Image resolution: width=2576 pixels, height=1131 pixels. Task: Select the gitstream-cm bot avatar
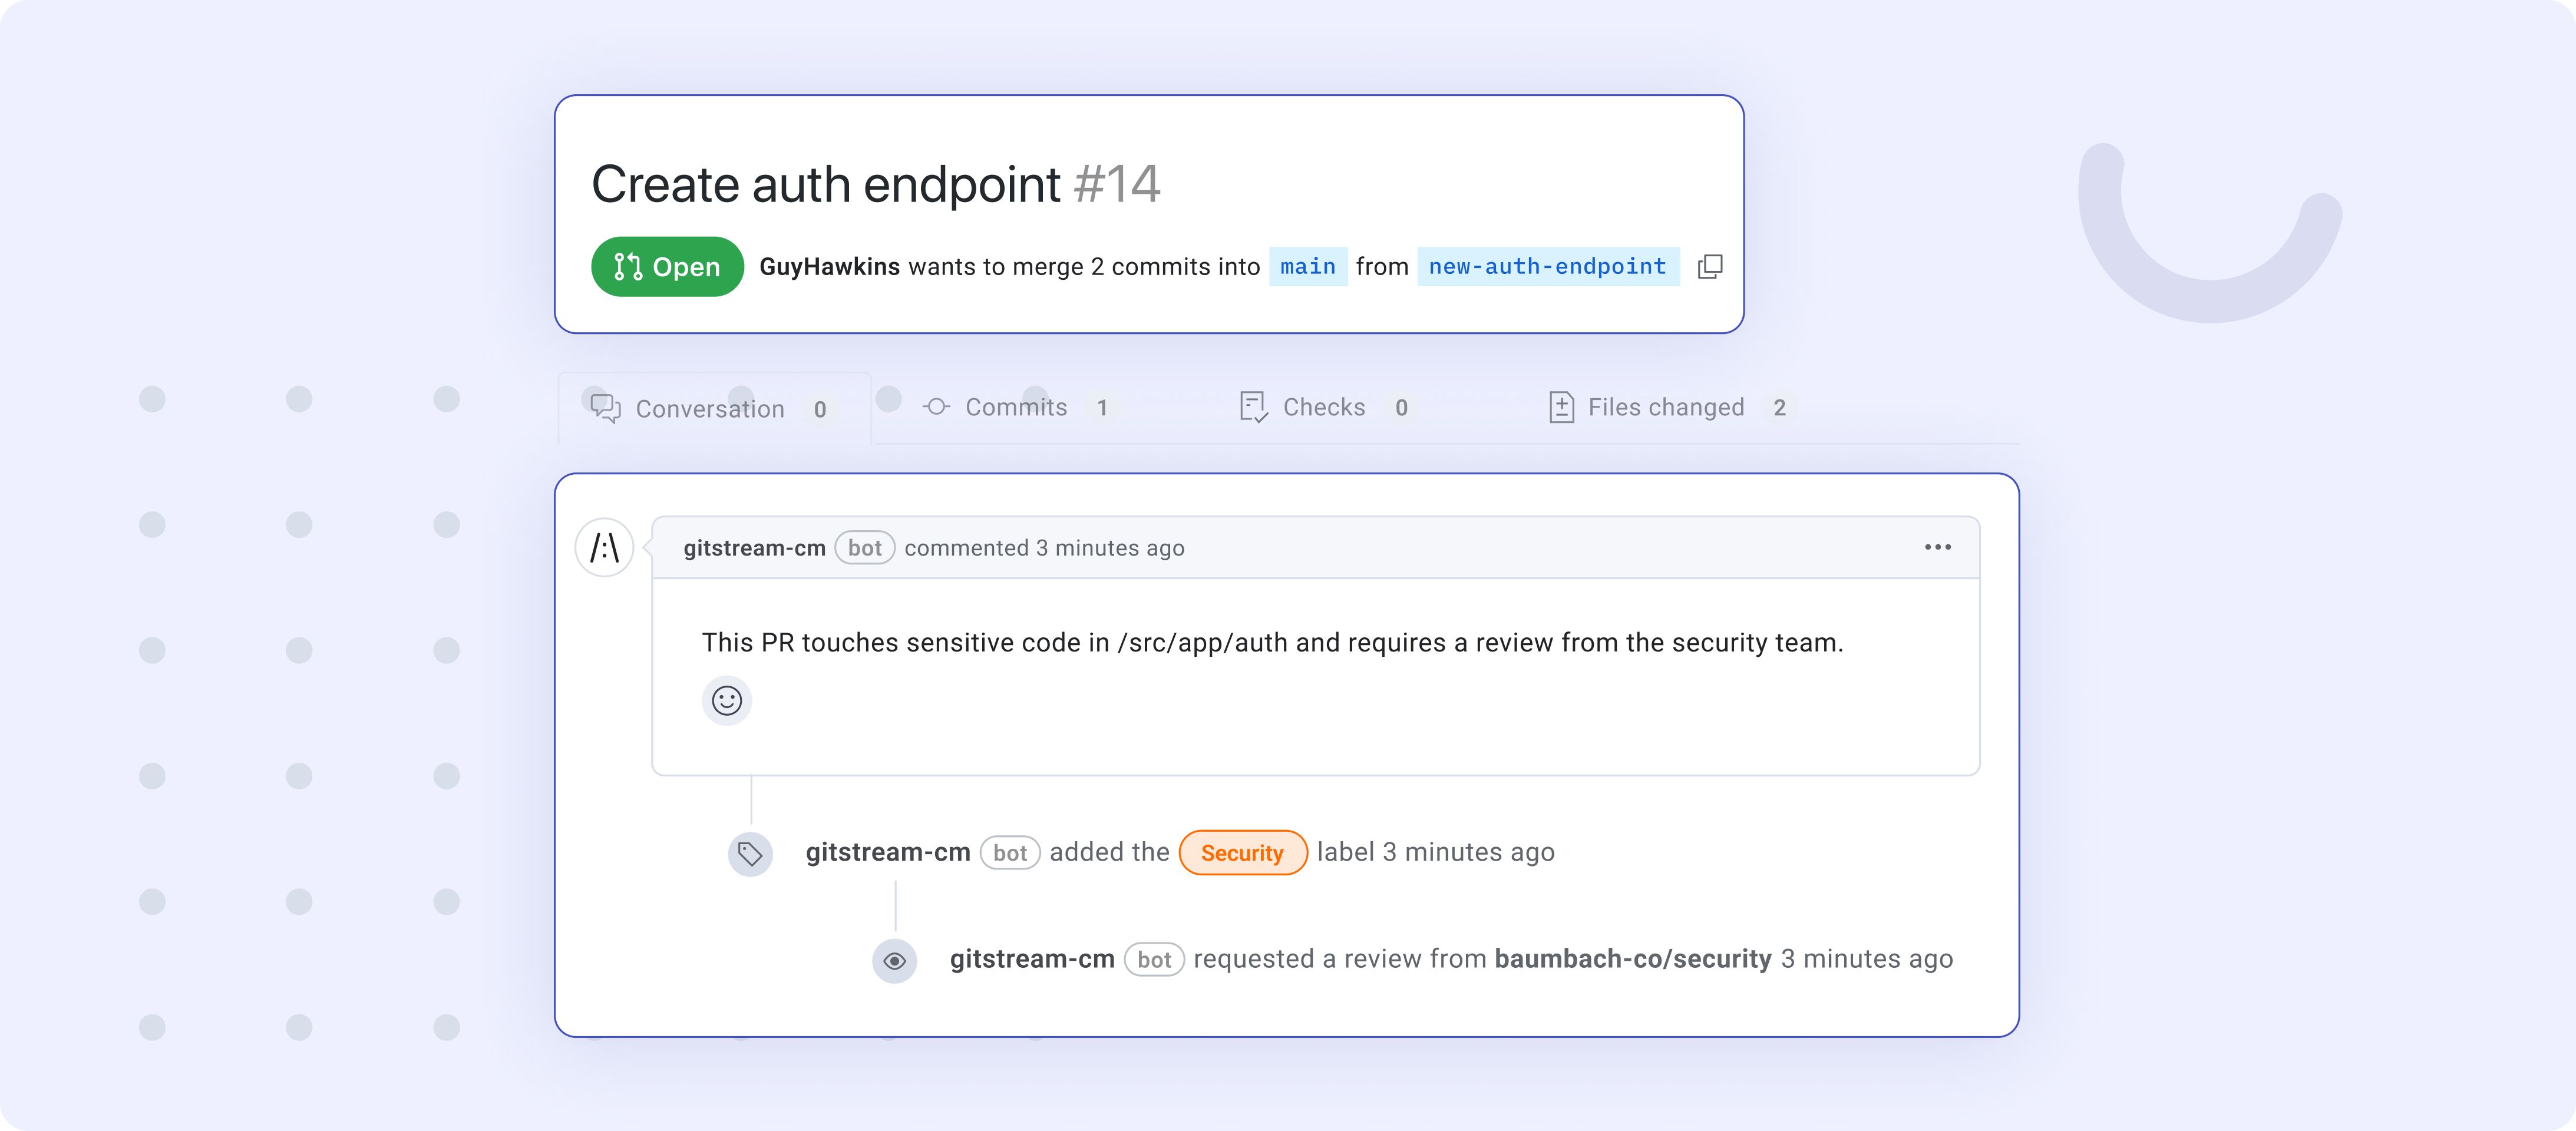603,547
